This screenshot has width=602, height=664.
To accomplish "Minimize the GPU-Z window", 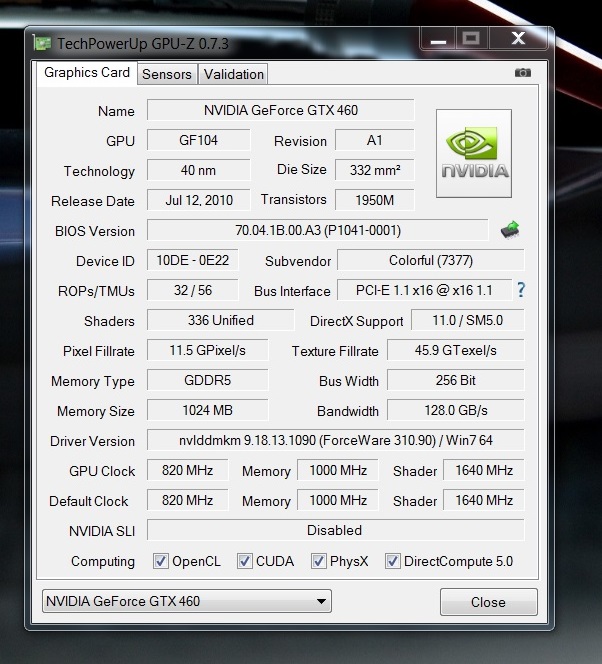I will coord(438,39).
